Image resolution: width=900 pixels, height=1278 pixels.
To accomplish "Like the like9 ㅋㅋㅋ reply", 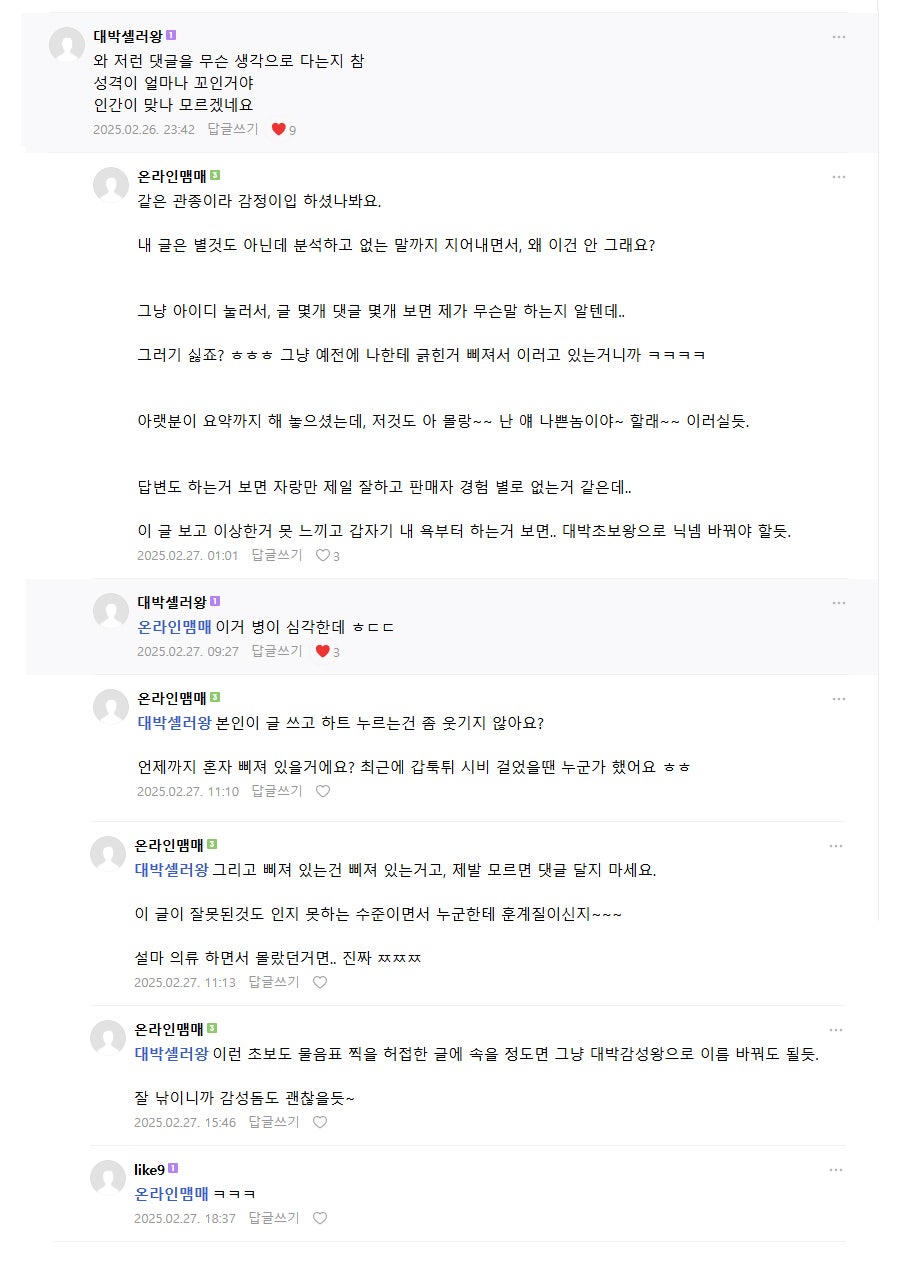I will [x=320, y=1218].
